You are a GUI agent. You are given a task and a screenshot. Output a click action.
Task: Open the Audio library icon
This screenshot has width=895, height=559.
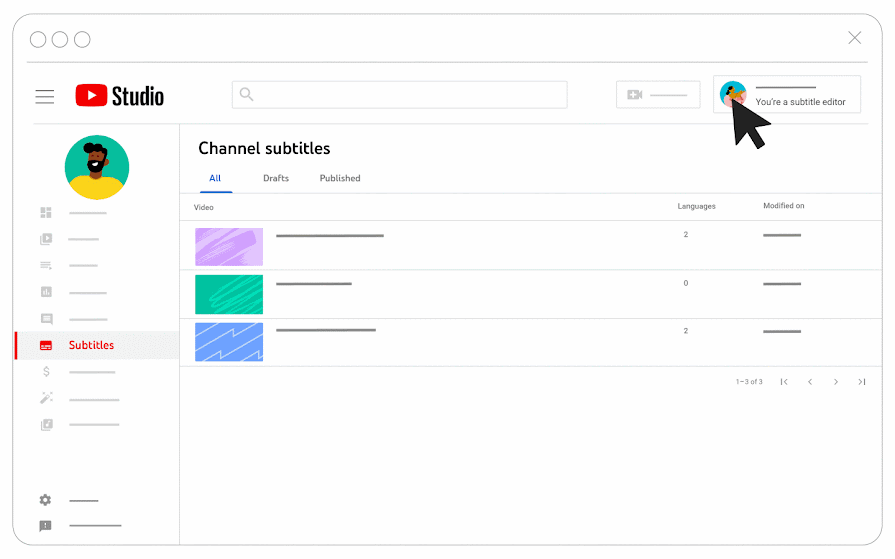pyautogui.click(x=47, y=424)
